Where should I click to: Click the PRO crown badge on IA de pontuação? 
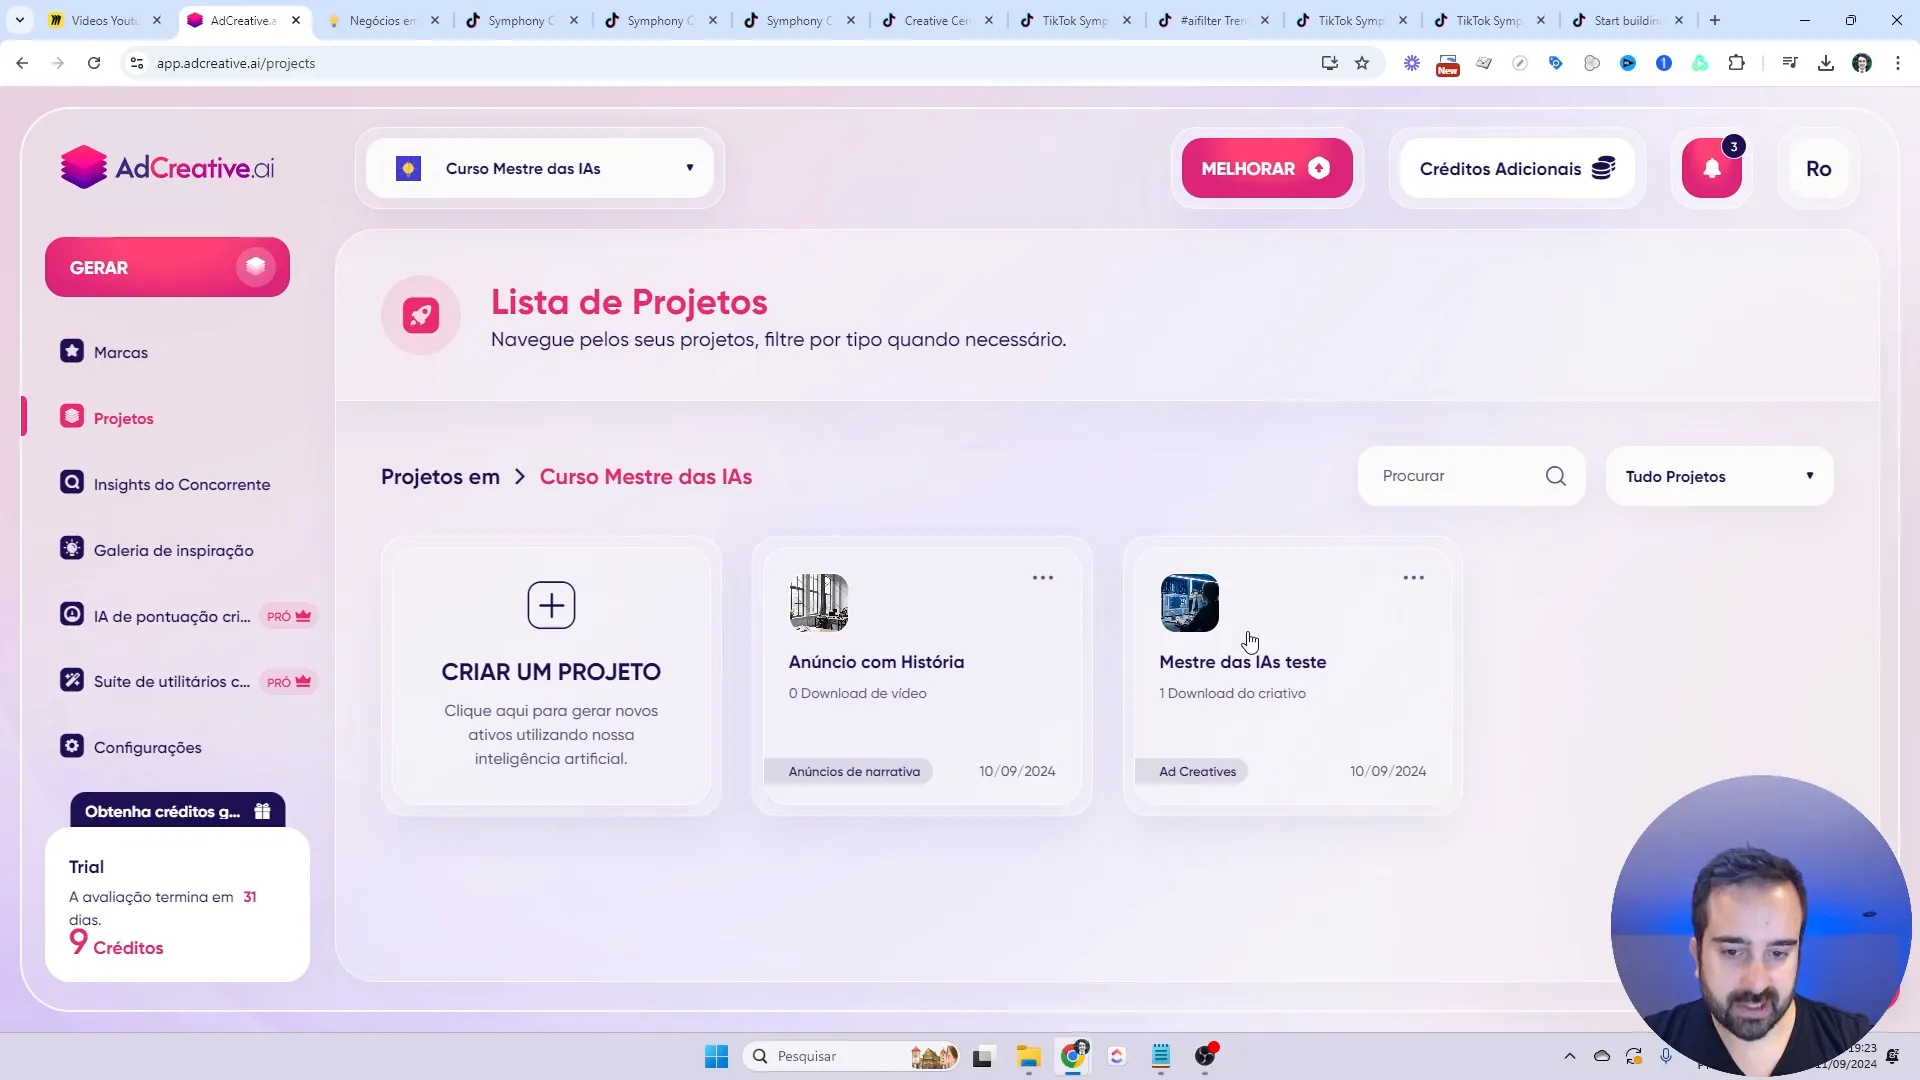click(x=289, y=616)
